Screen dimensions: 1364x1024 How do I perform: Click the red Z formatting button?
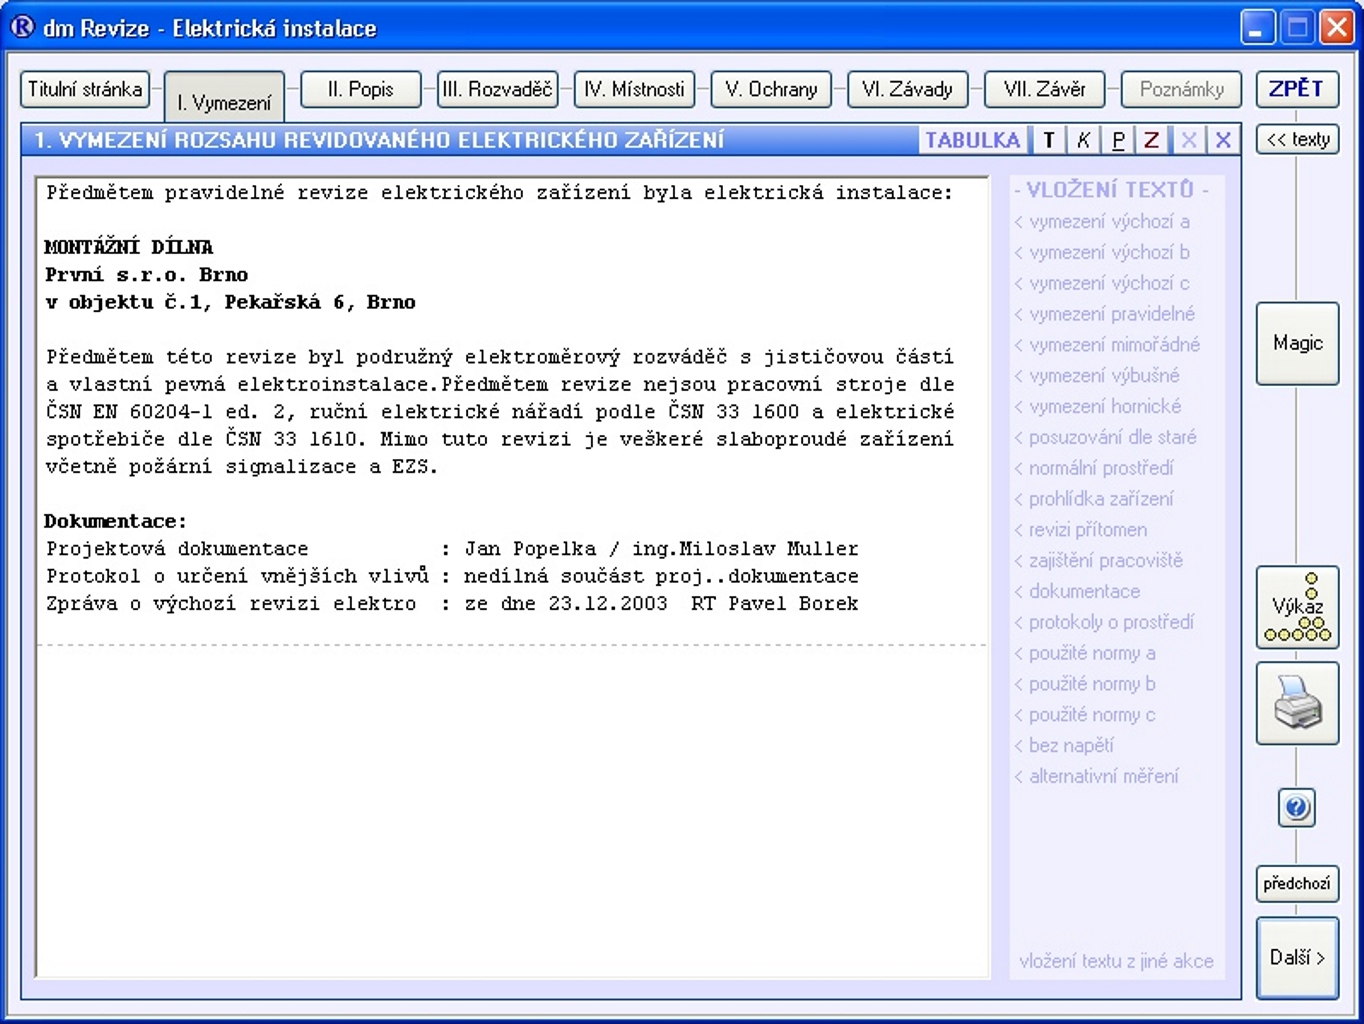(x=1152, y=140)
